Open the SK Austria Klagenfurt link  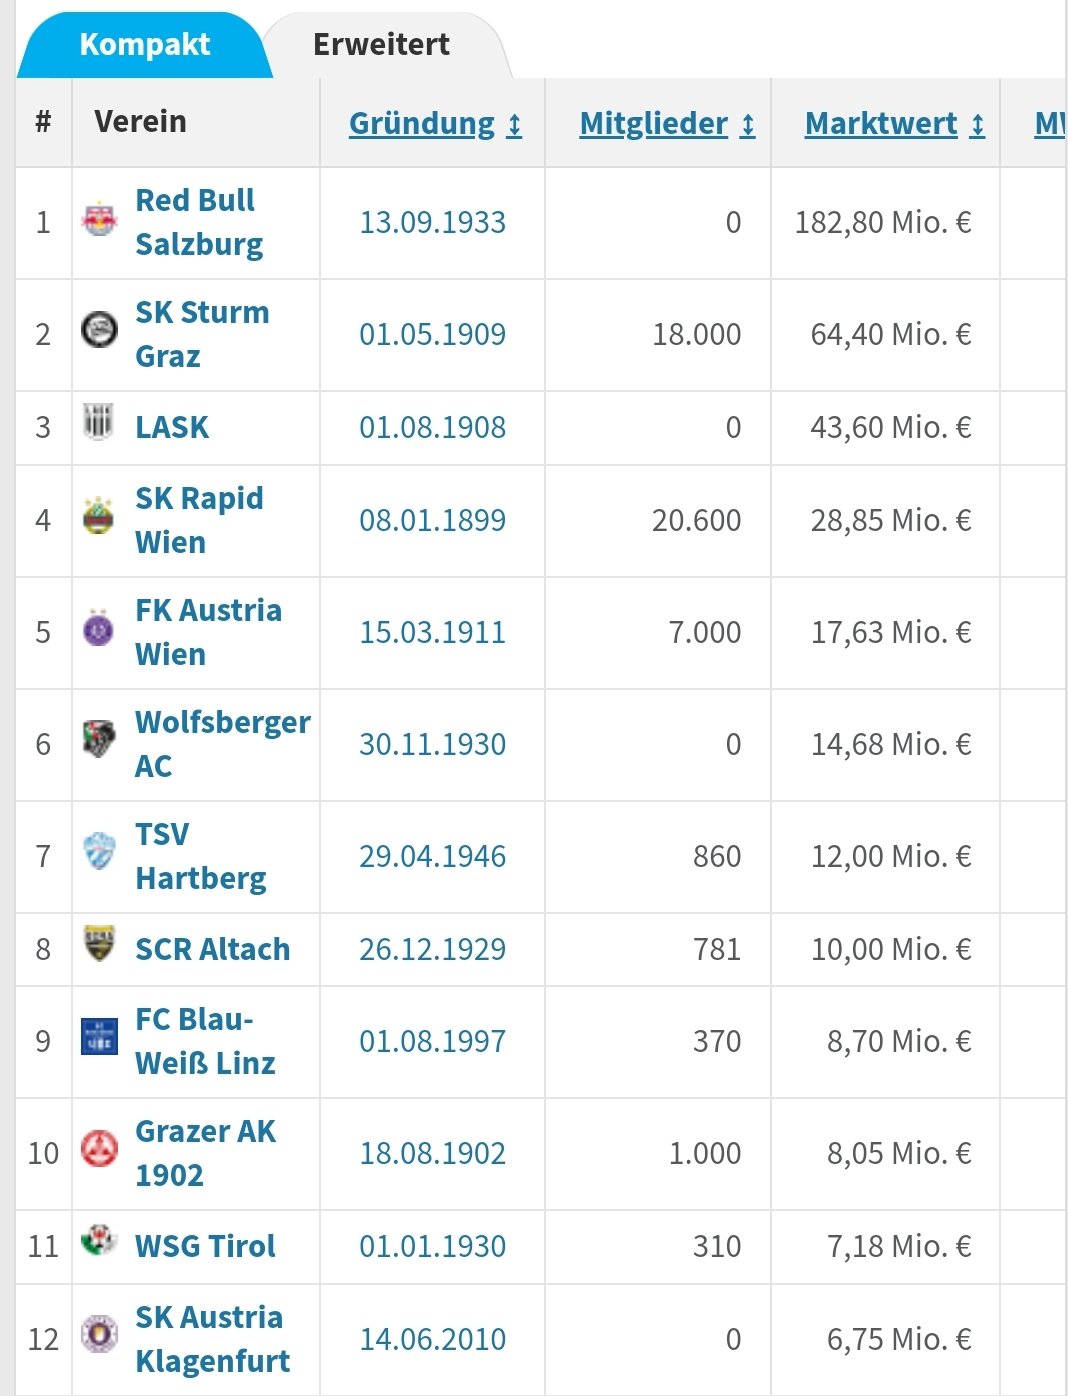tap(213, 1339)
